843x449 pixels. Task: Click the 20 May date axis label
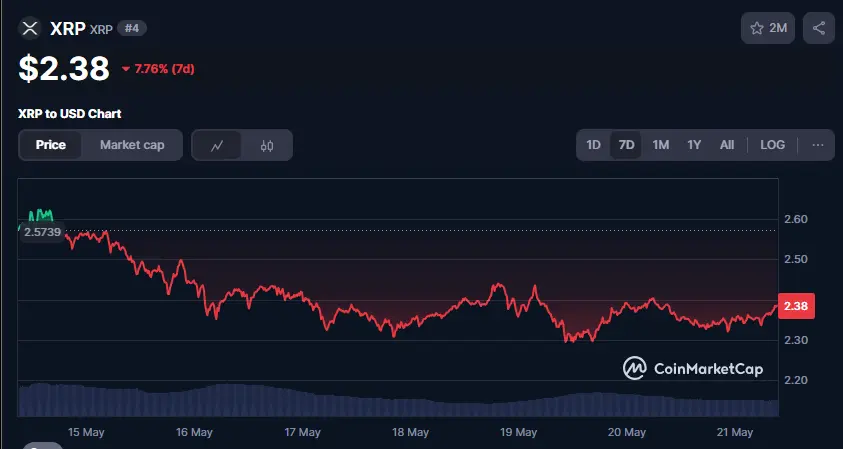tap(627, 432)
